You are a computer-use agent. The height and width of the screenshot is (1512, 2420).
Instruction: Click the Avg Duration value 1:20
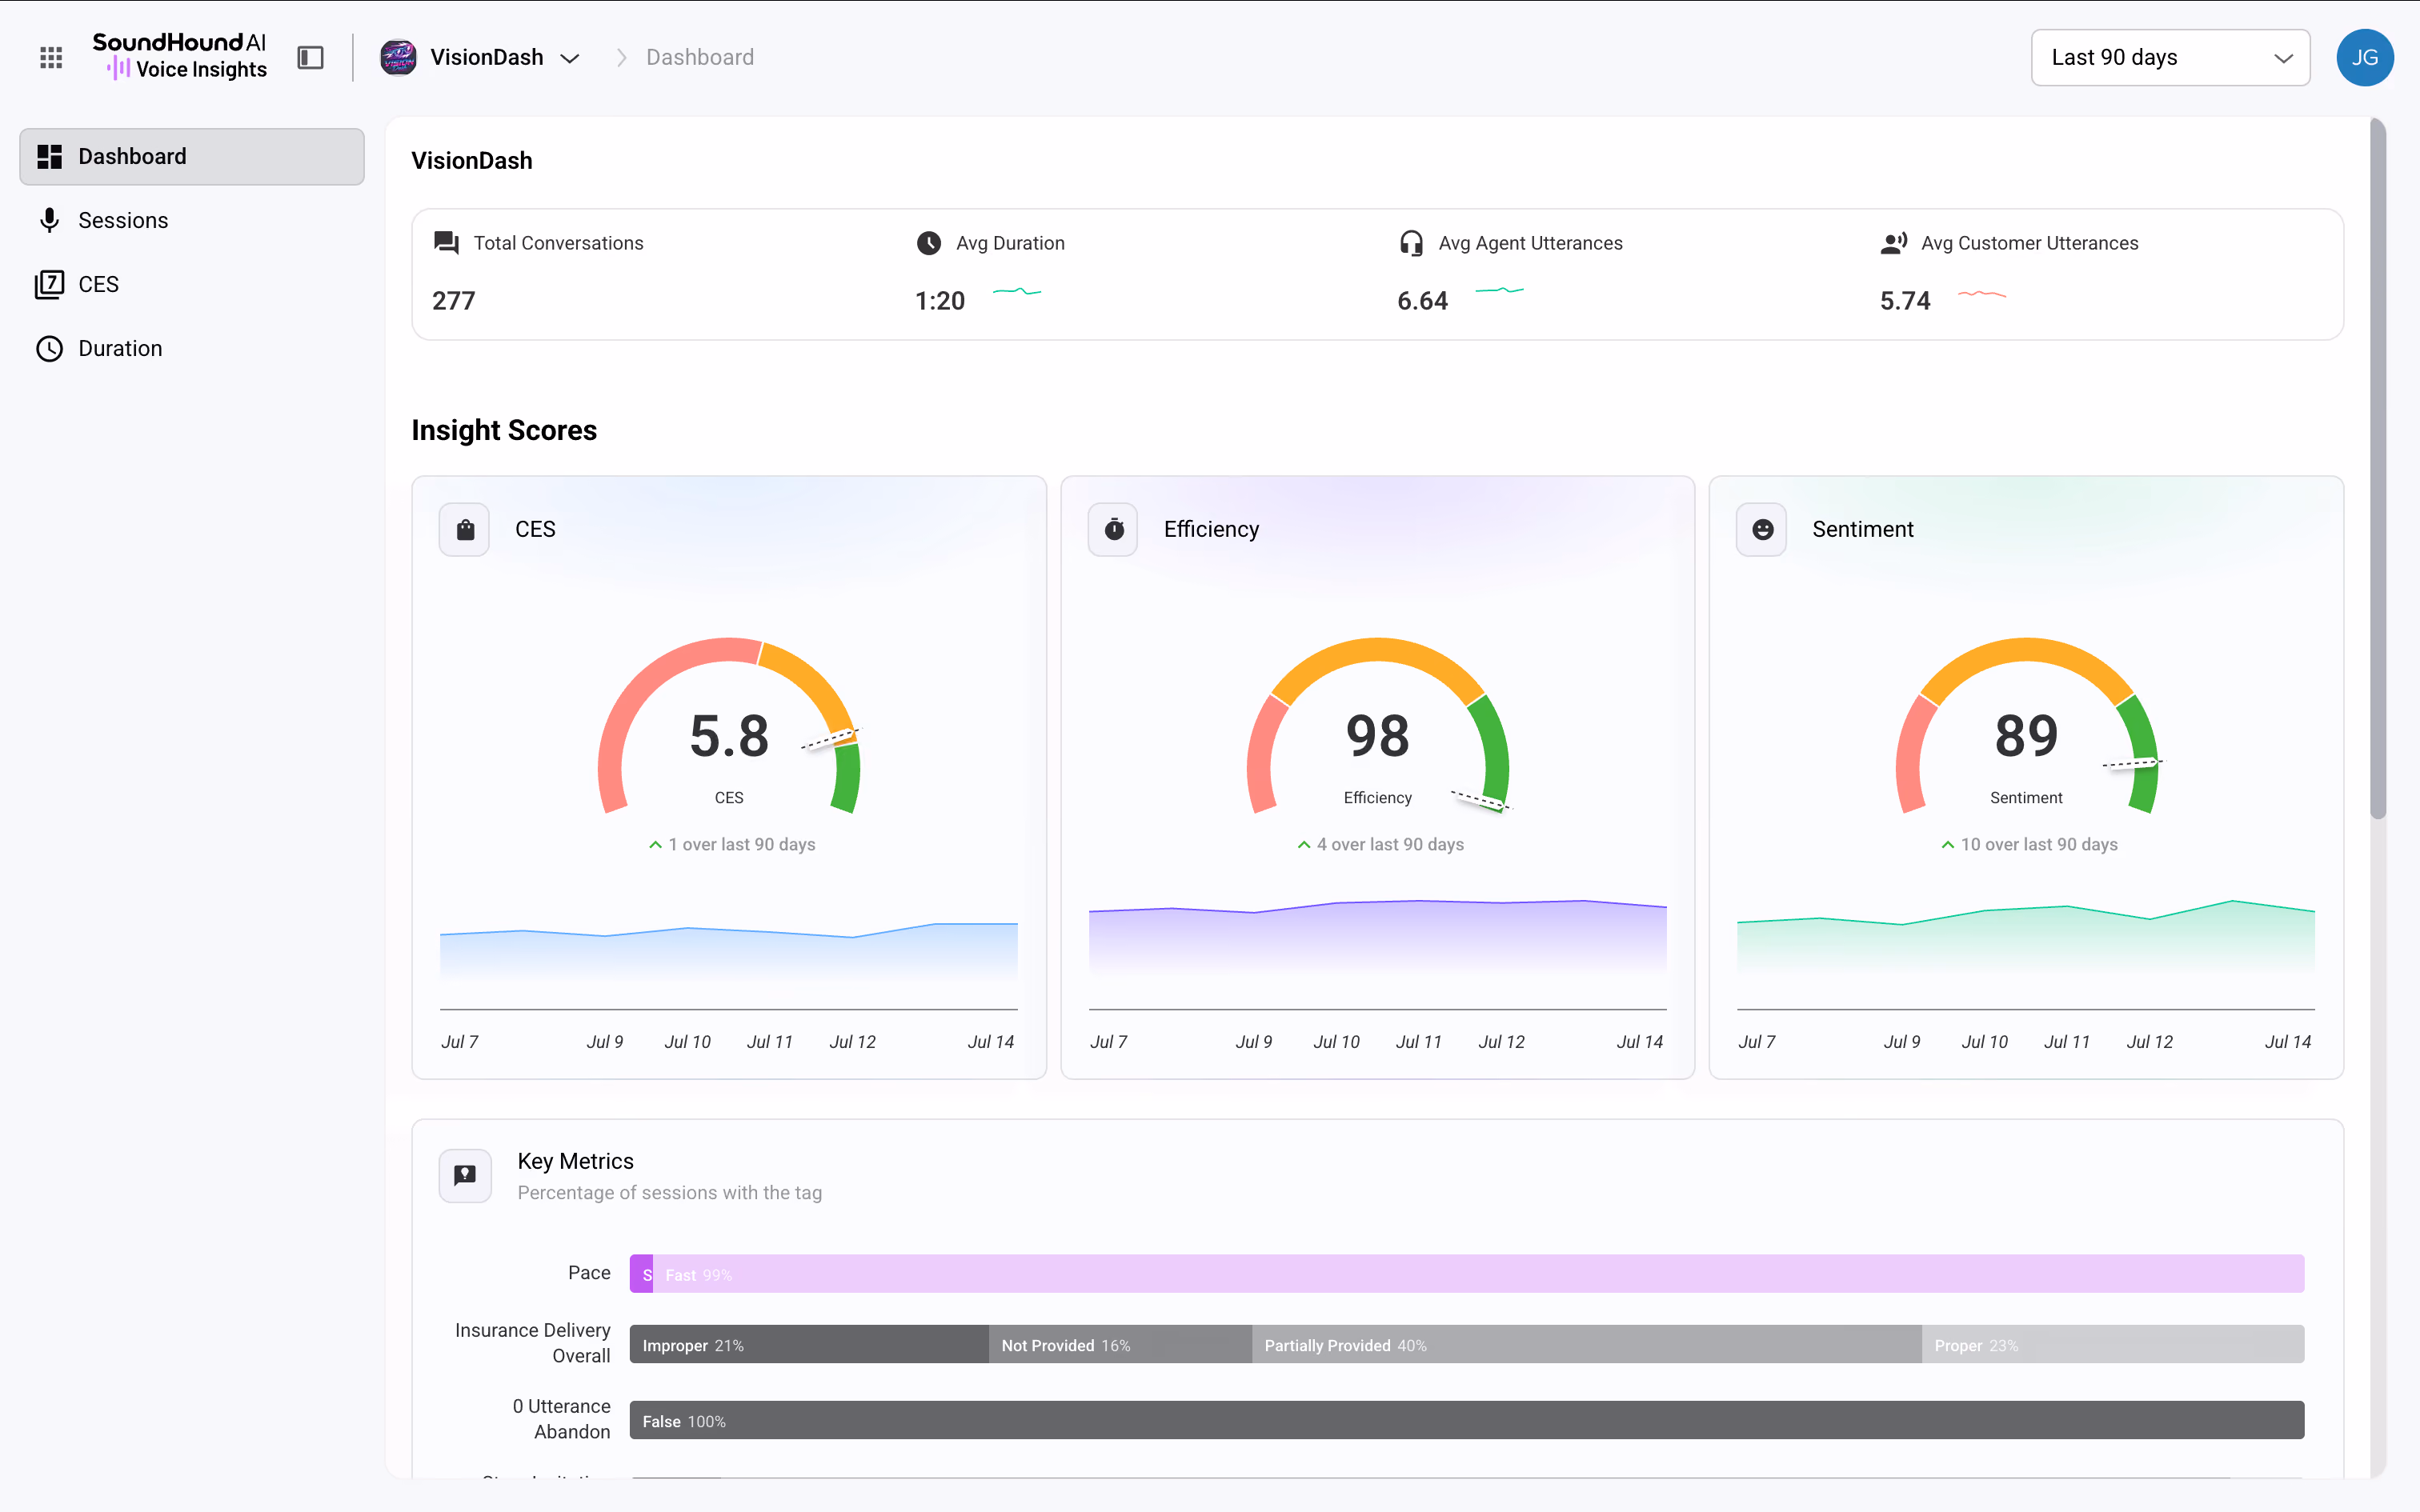point(940,301)
